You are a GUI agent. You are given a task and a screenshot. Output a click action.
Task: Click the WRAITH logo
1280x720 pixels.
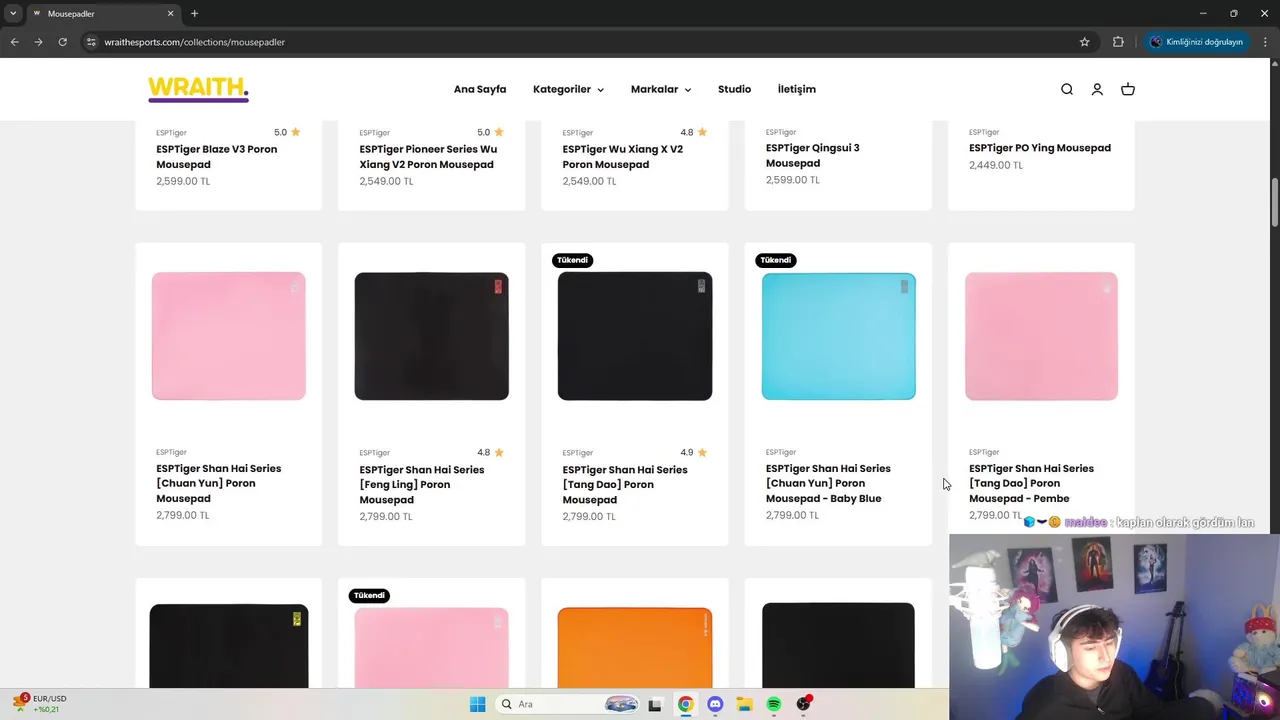click(198, 89)
